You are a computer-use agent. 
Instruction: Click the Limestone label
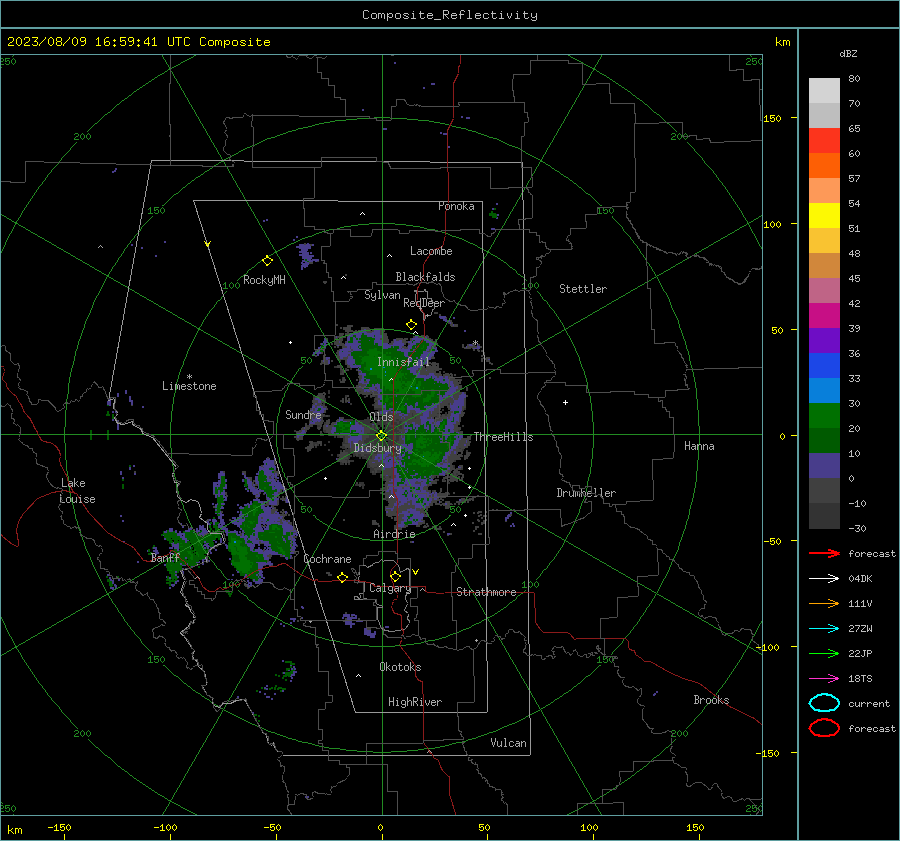pyautogui.click(x=189, y=386)
